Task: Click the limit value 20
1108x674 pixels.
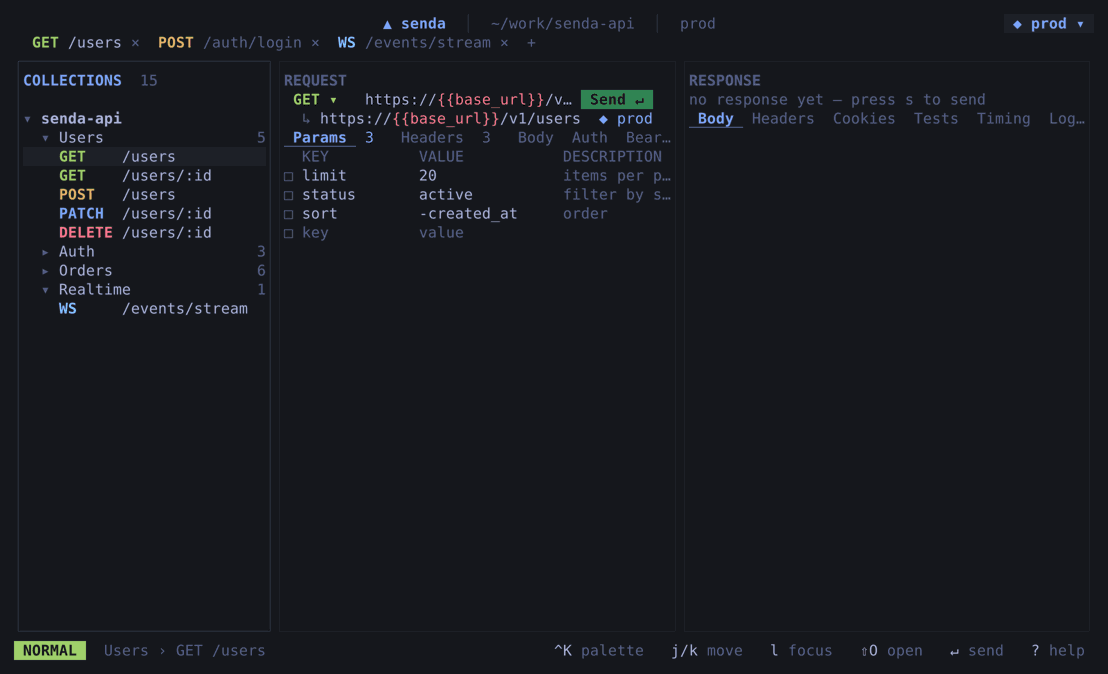Action: (x=428, y=176)
